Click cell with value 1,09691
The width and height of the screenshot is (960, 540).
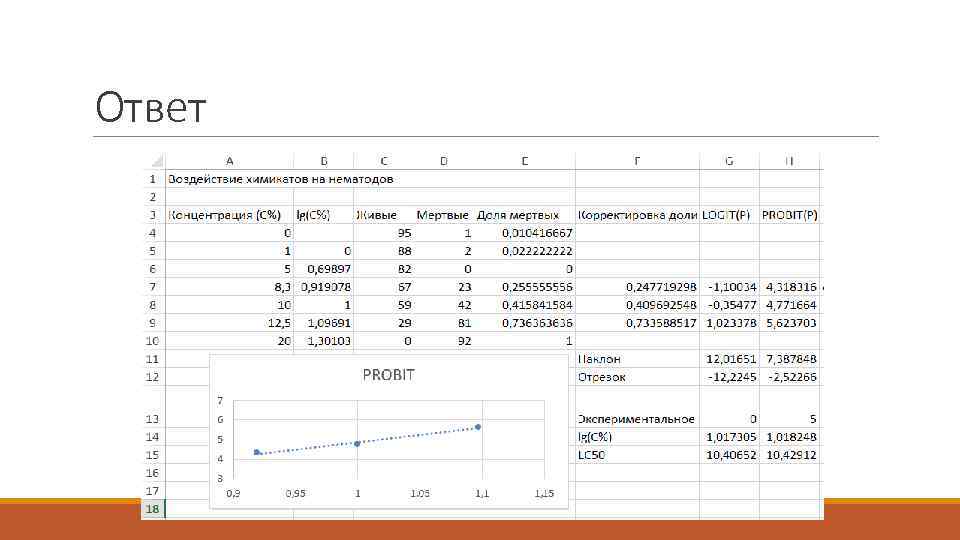pyautogui.click(x=324, y=323)
